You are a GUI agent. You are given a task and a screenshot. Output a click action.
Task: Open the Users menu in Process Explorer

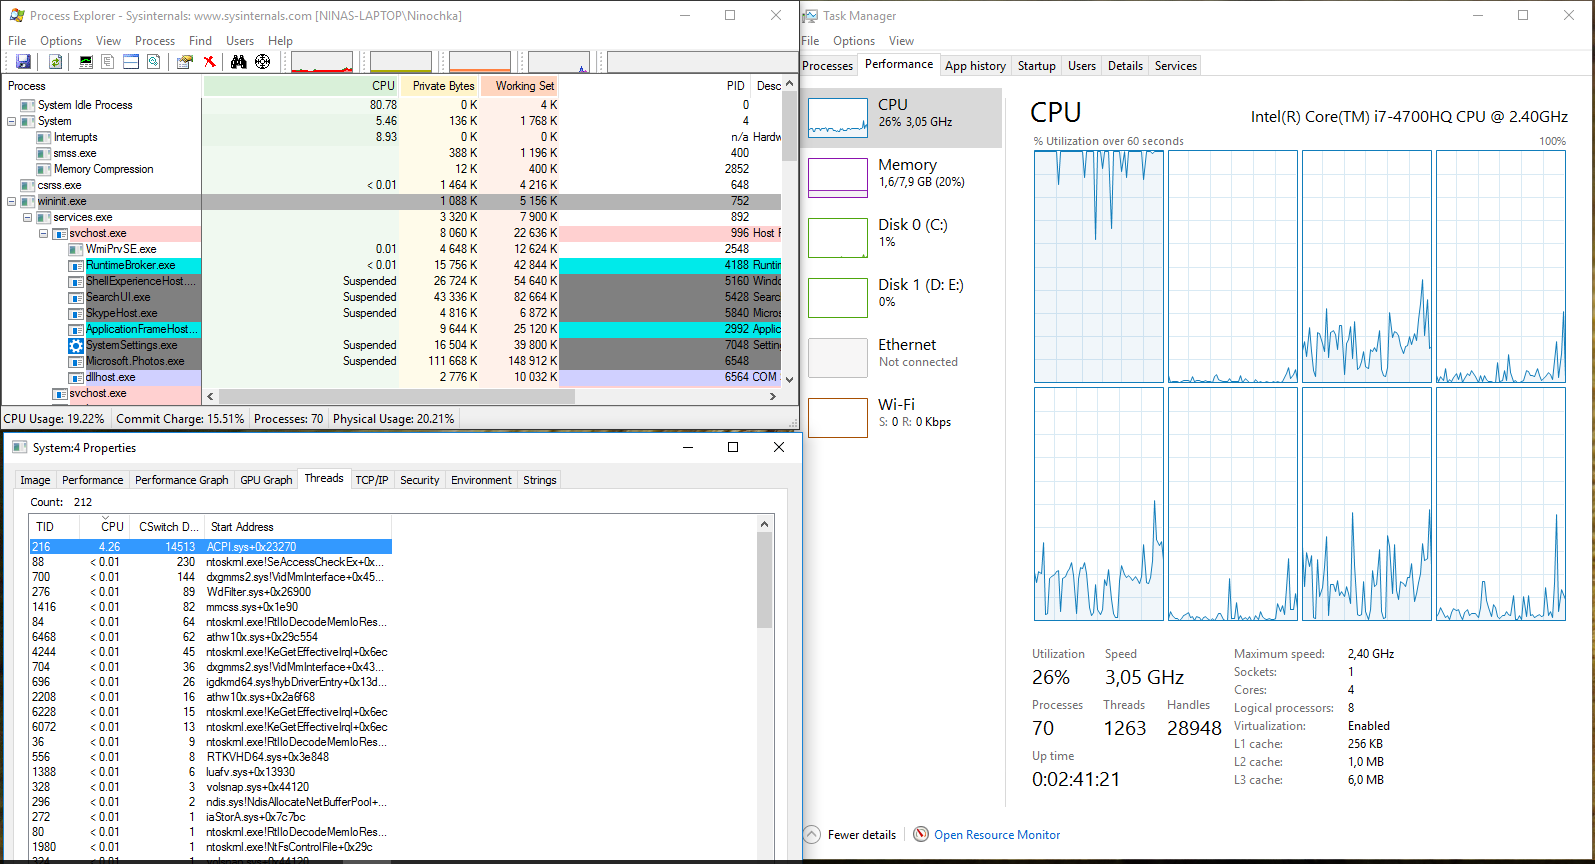pyautogui.click(x=240, y=41)
